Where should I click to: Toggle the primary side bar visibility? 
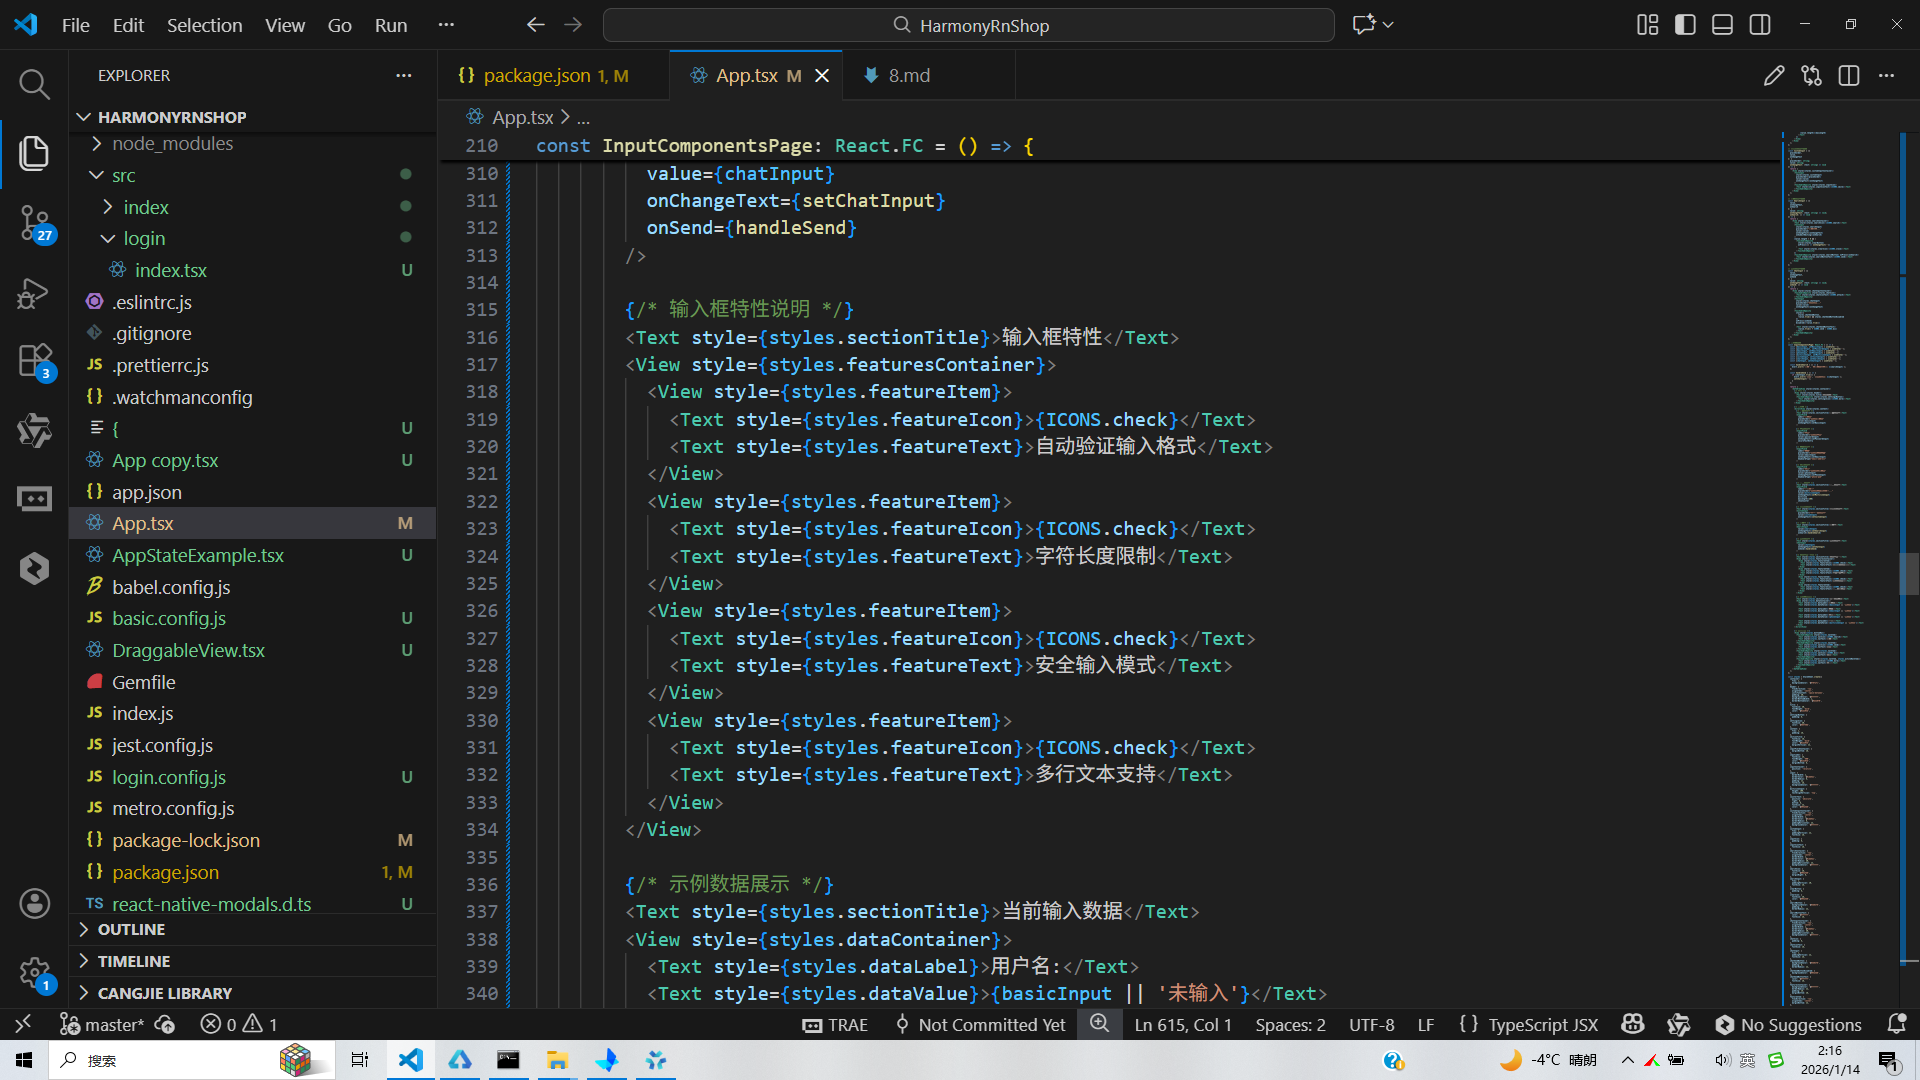[1685, 25]
